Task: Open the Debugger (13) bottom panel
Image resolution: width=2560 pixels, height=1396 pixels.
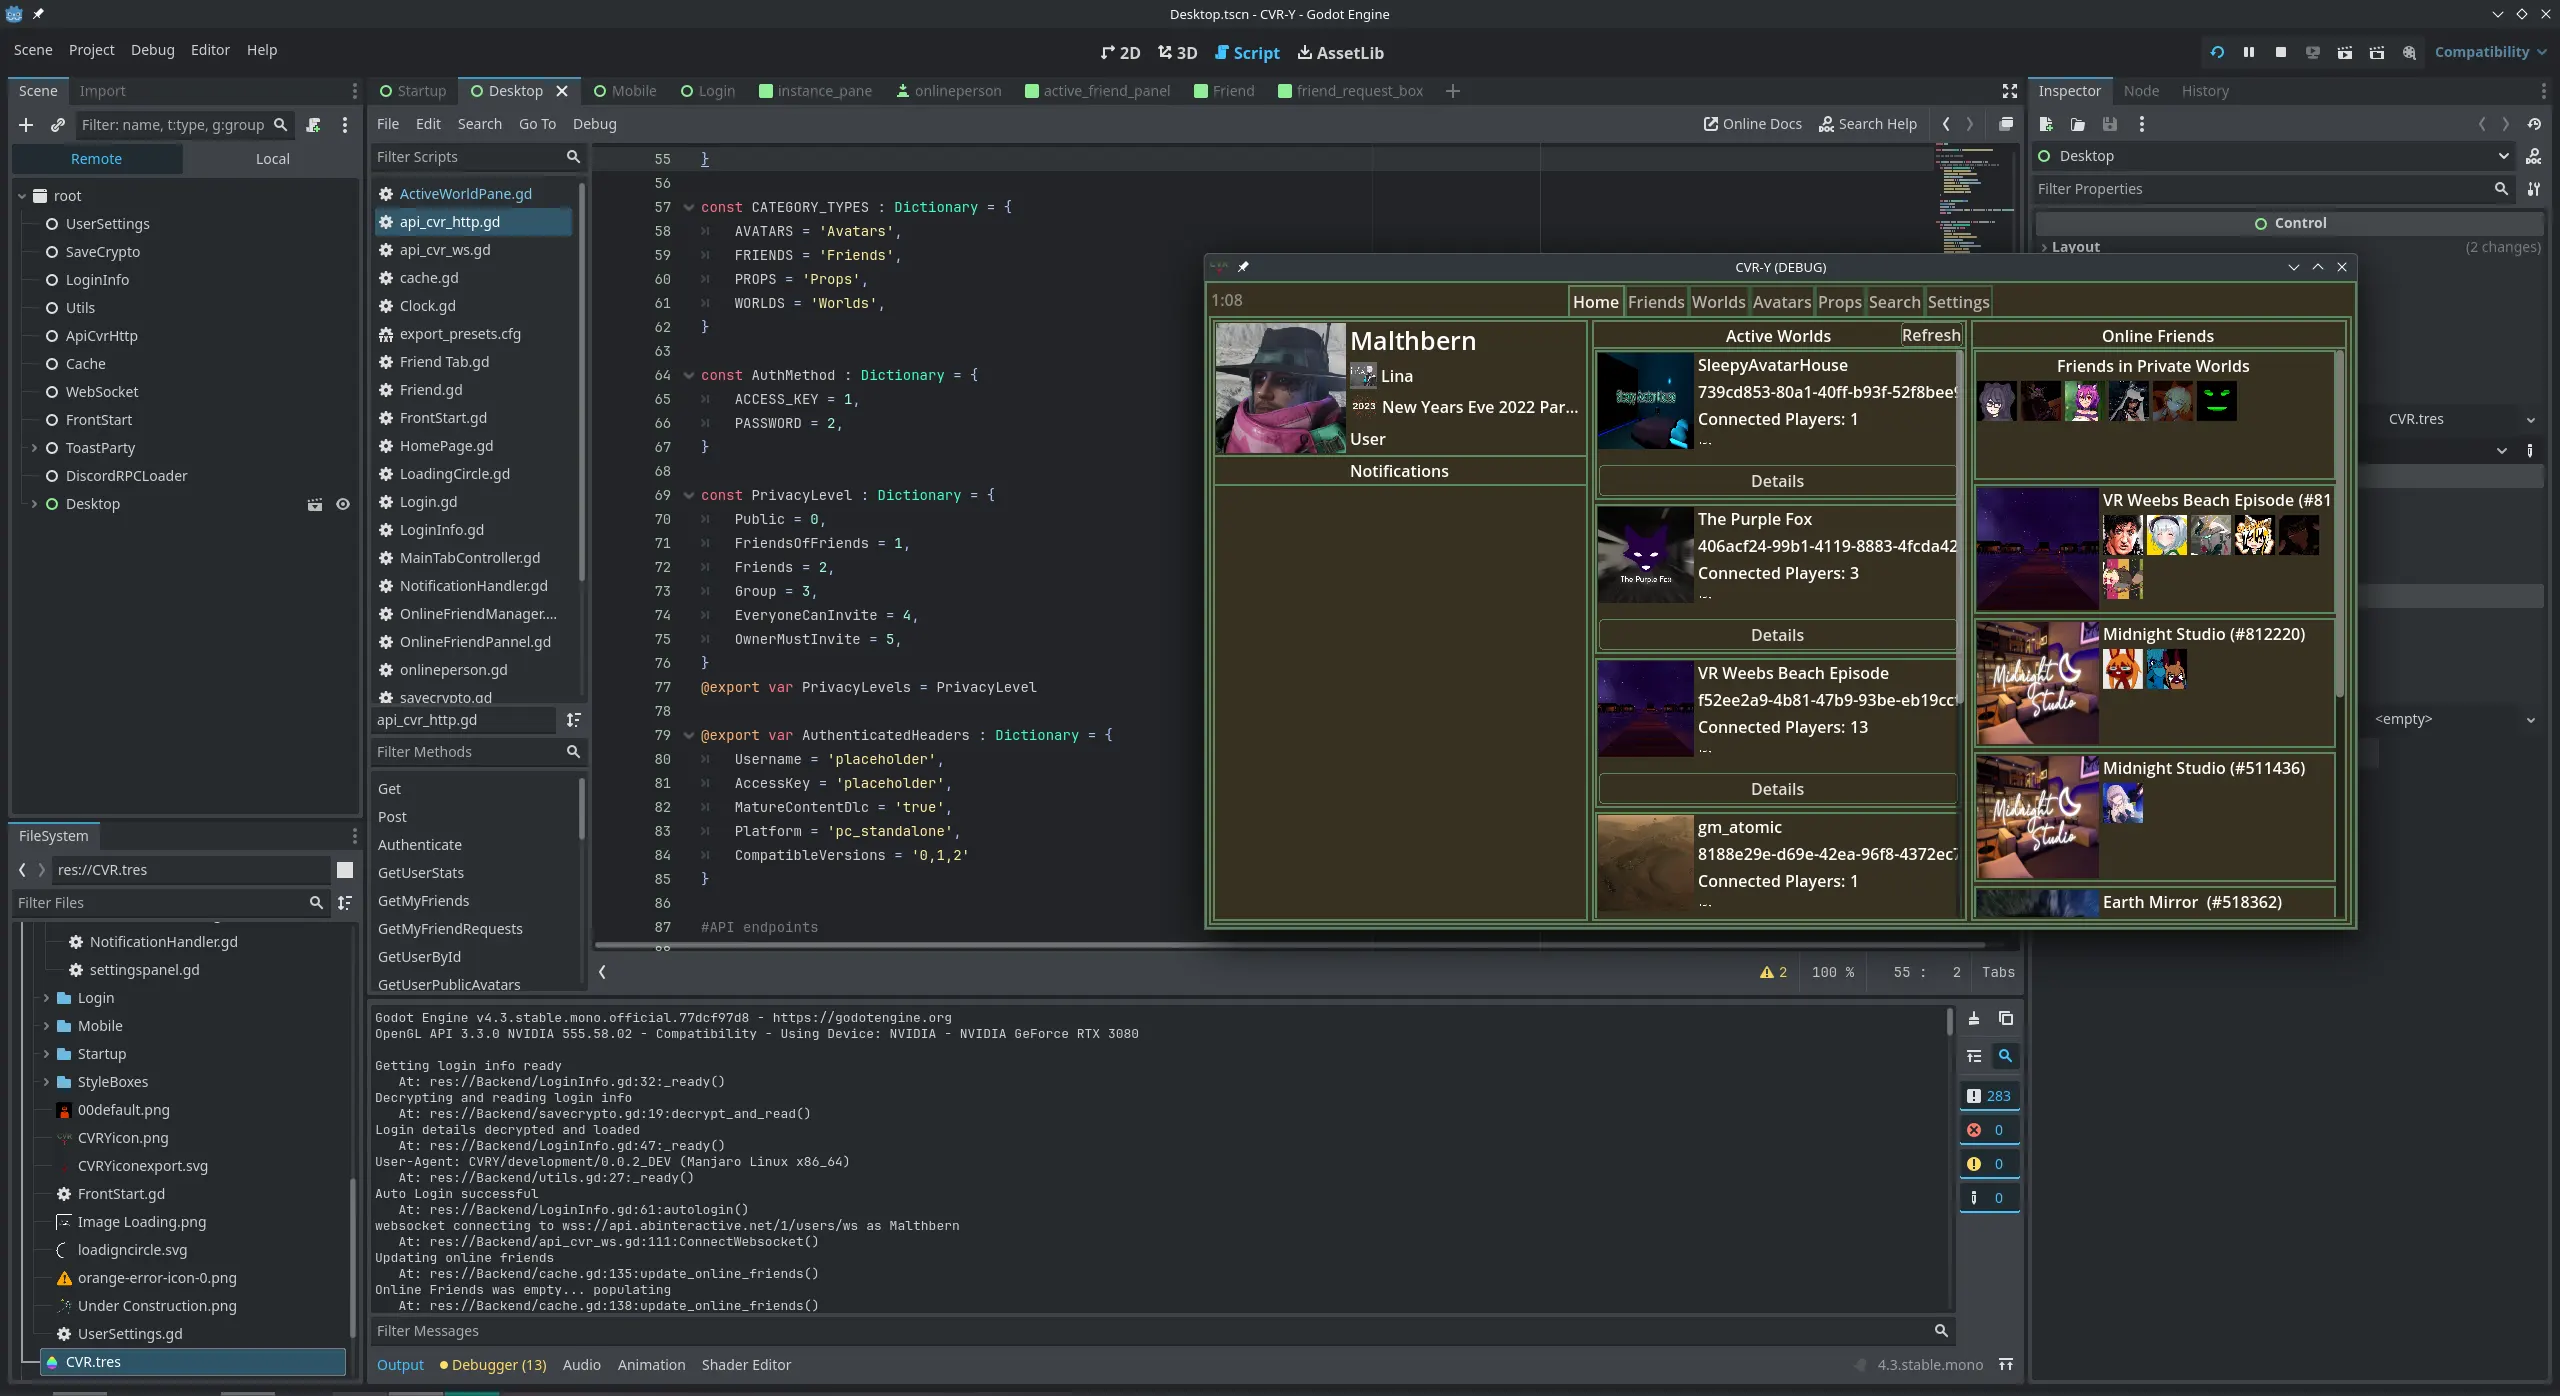Action: (x=493, y=1365)
